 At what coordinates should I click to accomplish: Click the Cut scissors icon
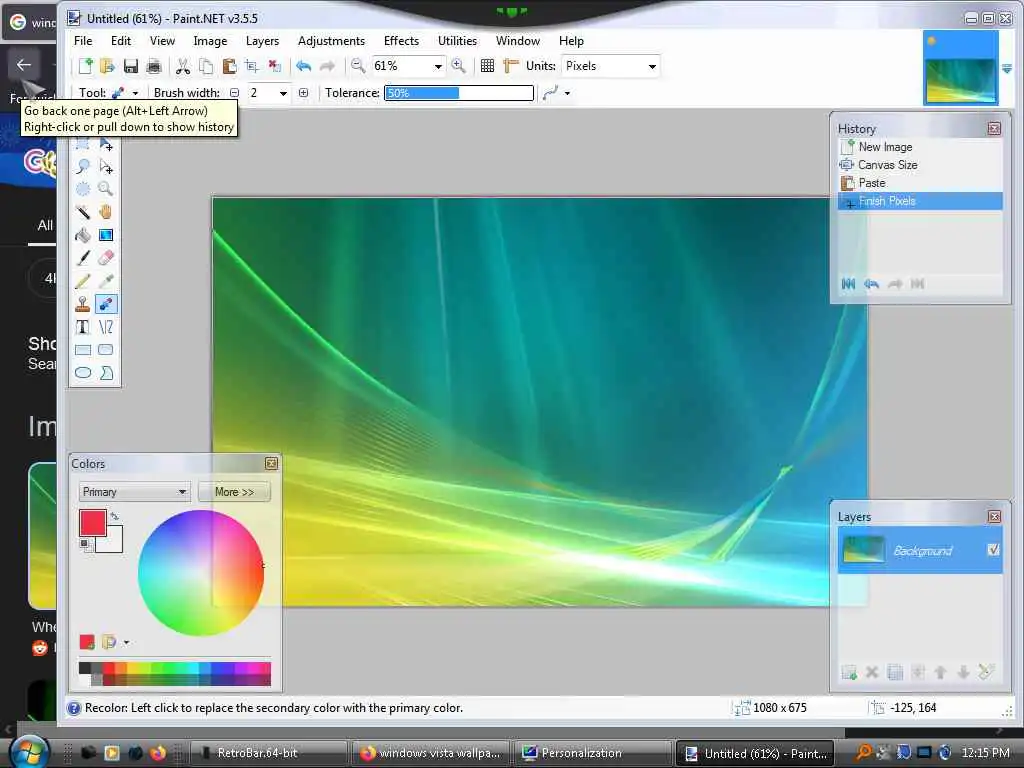[x=183, y=66]
